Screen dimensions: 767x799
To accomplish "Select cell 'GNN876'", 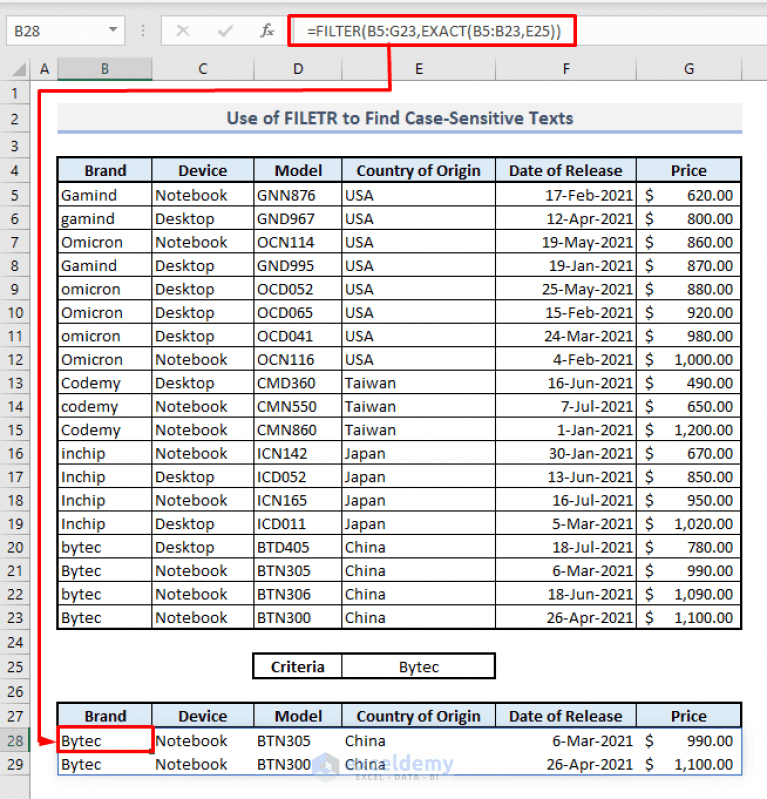I will (x=298, y=195).
